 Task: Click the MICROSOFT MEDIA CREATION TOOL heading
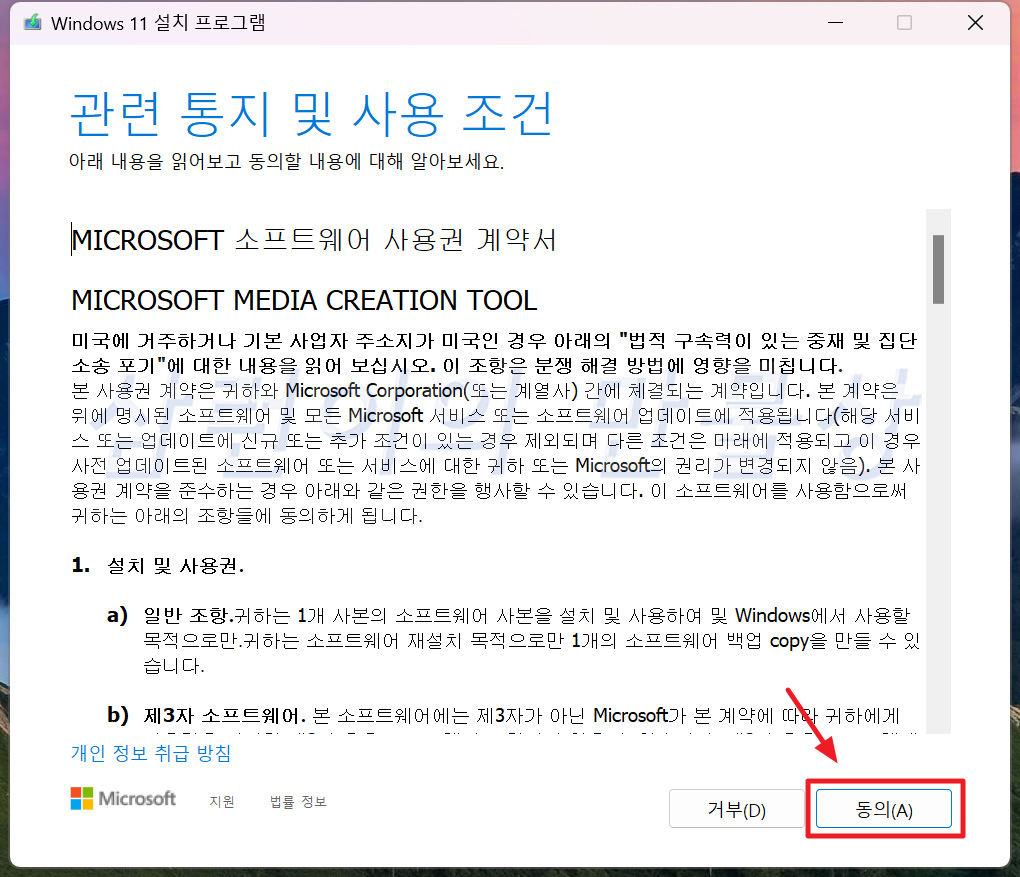(304, 301)
